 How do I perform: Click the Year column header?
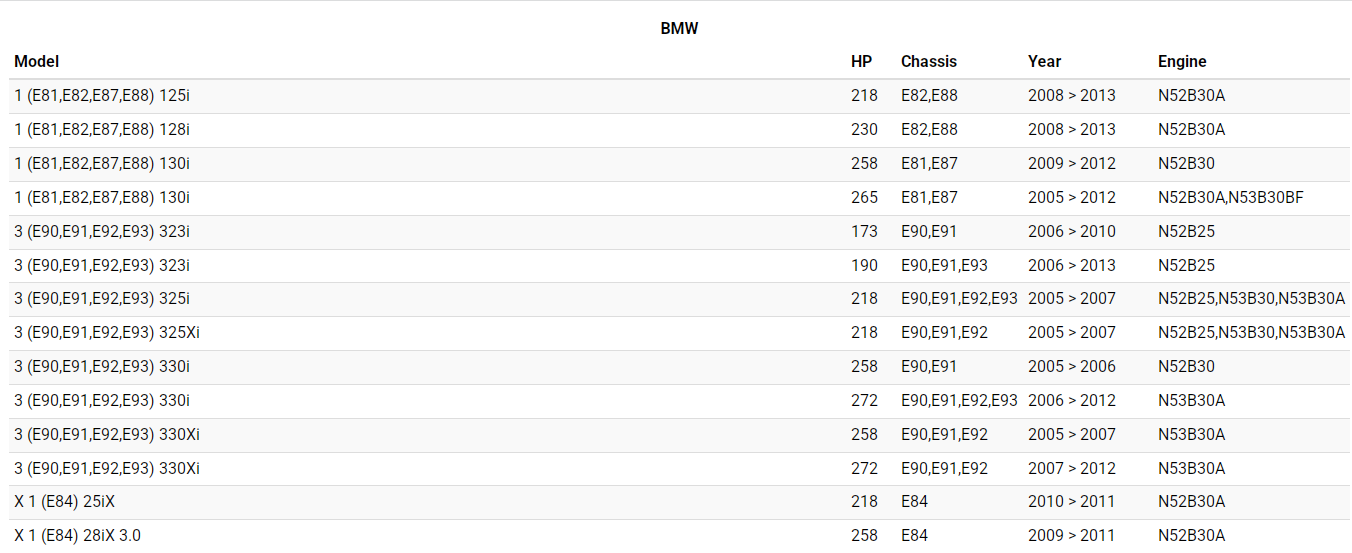[1044, 62]
